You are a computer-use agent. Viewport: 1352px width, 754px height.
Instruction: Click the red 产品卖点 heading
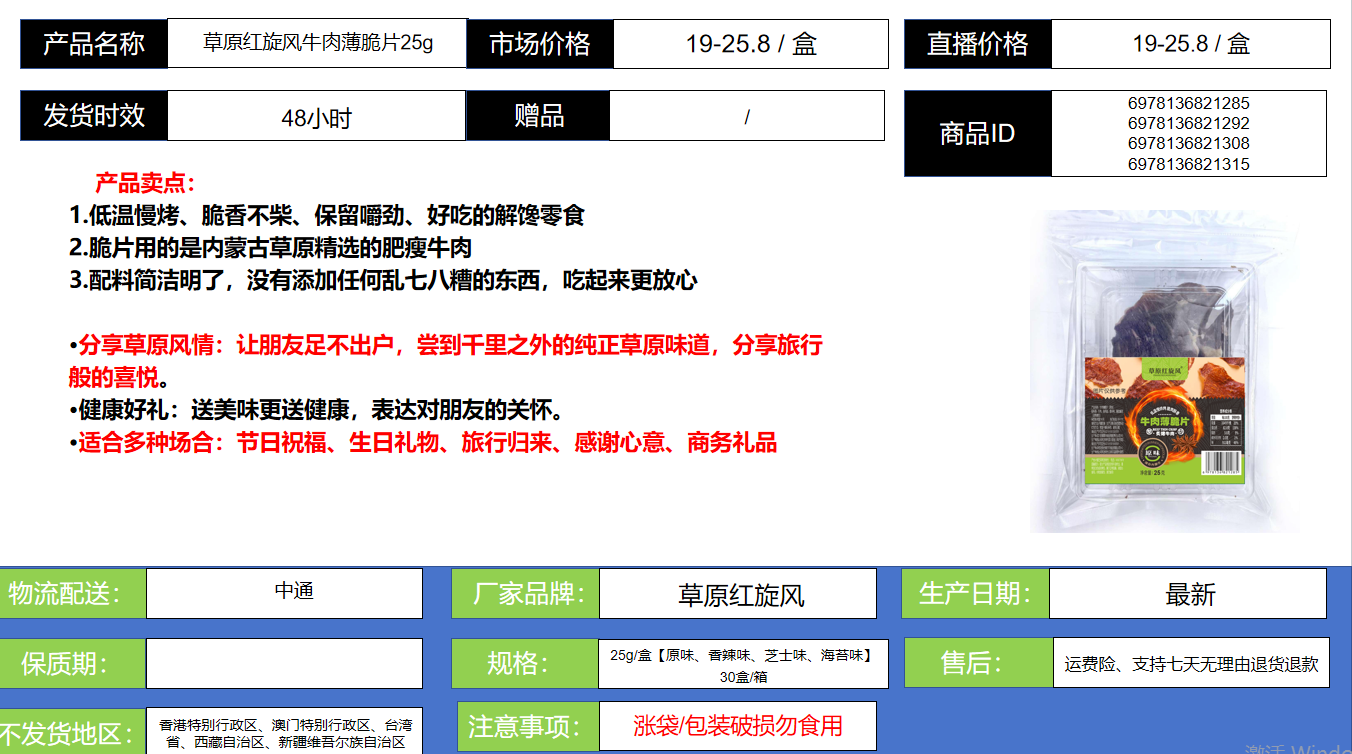coord(145,183)
